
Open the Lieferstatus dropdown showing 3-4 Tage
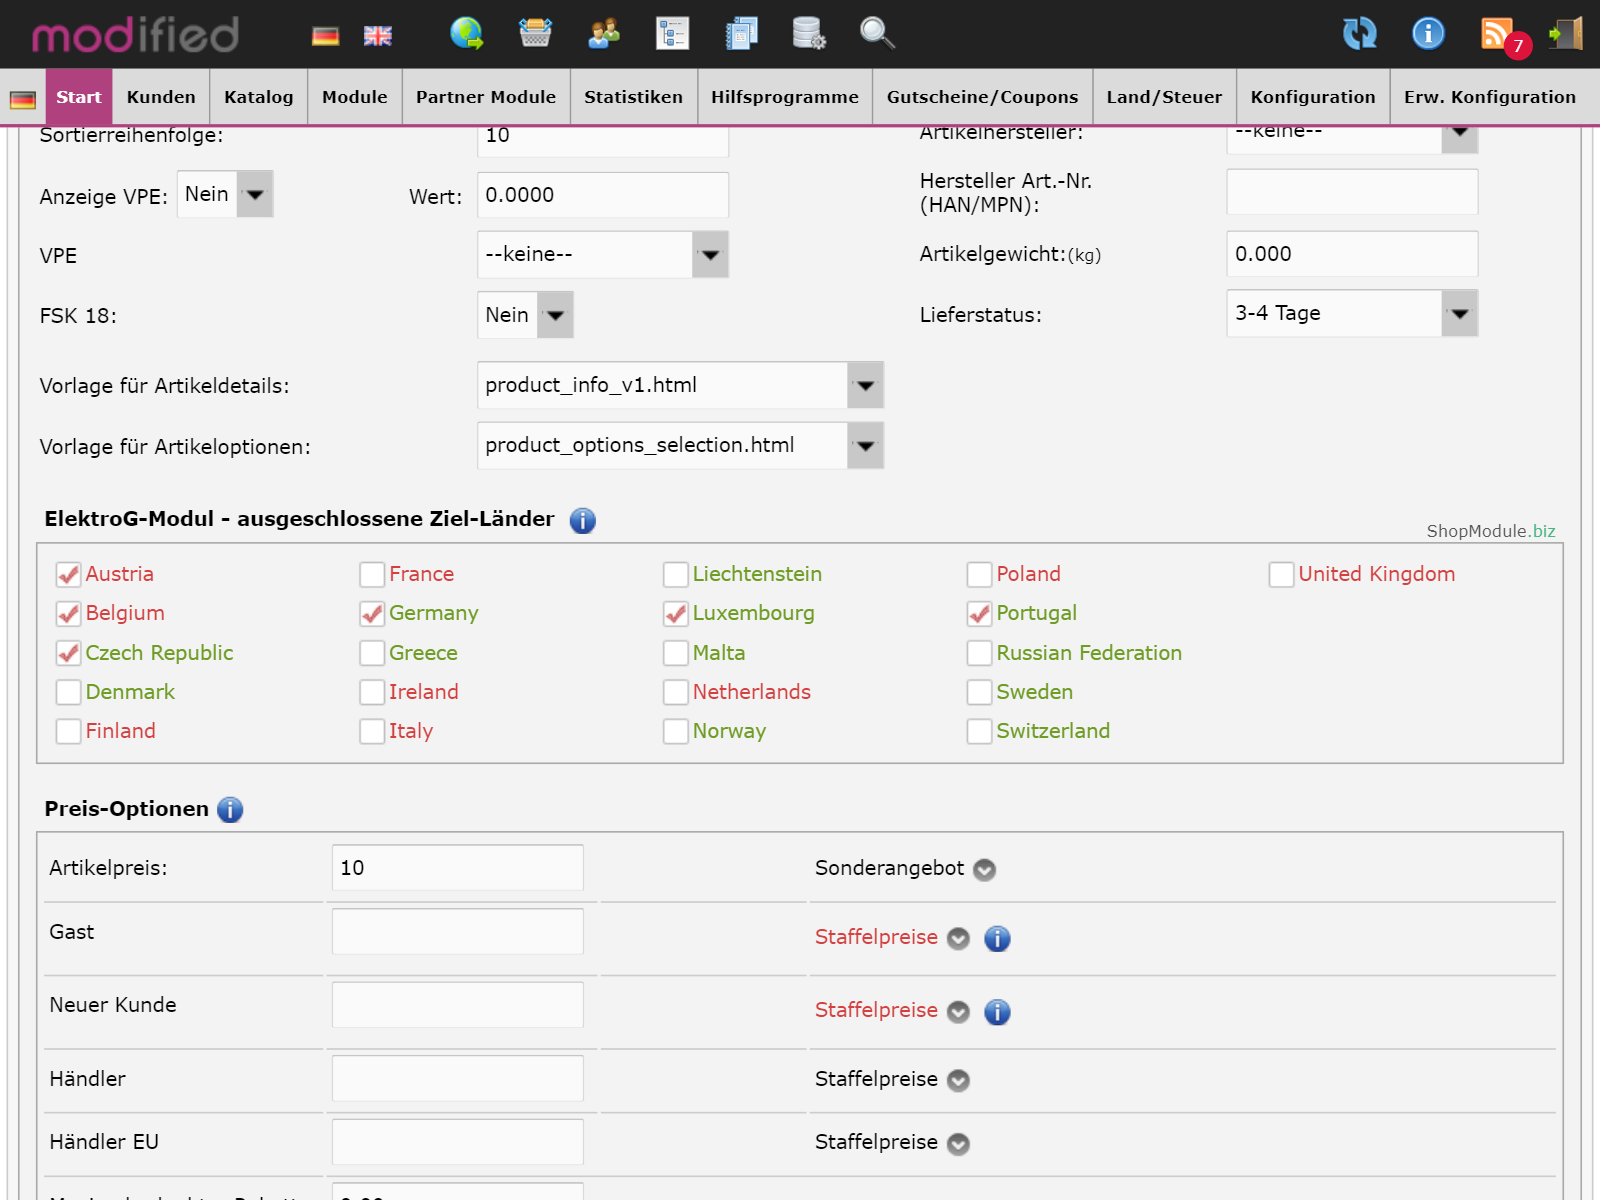(x=1351, y=314)
